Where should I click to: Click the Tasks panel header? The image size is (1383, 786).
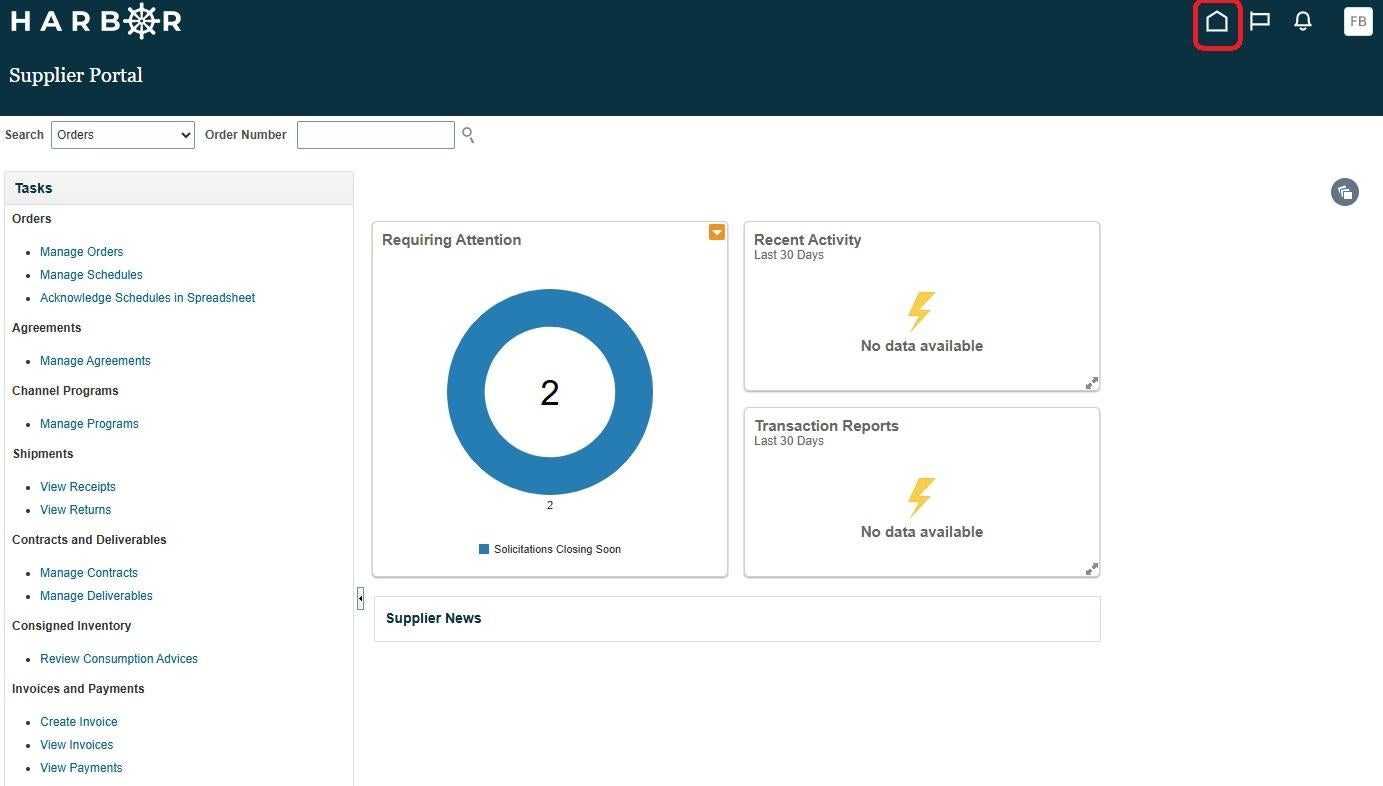pyautogui.click(x=179, y=188)
